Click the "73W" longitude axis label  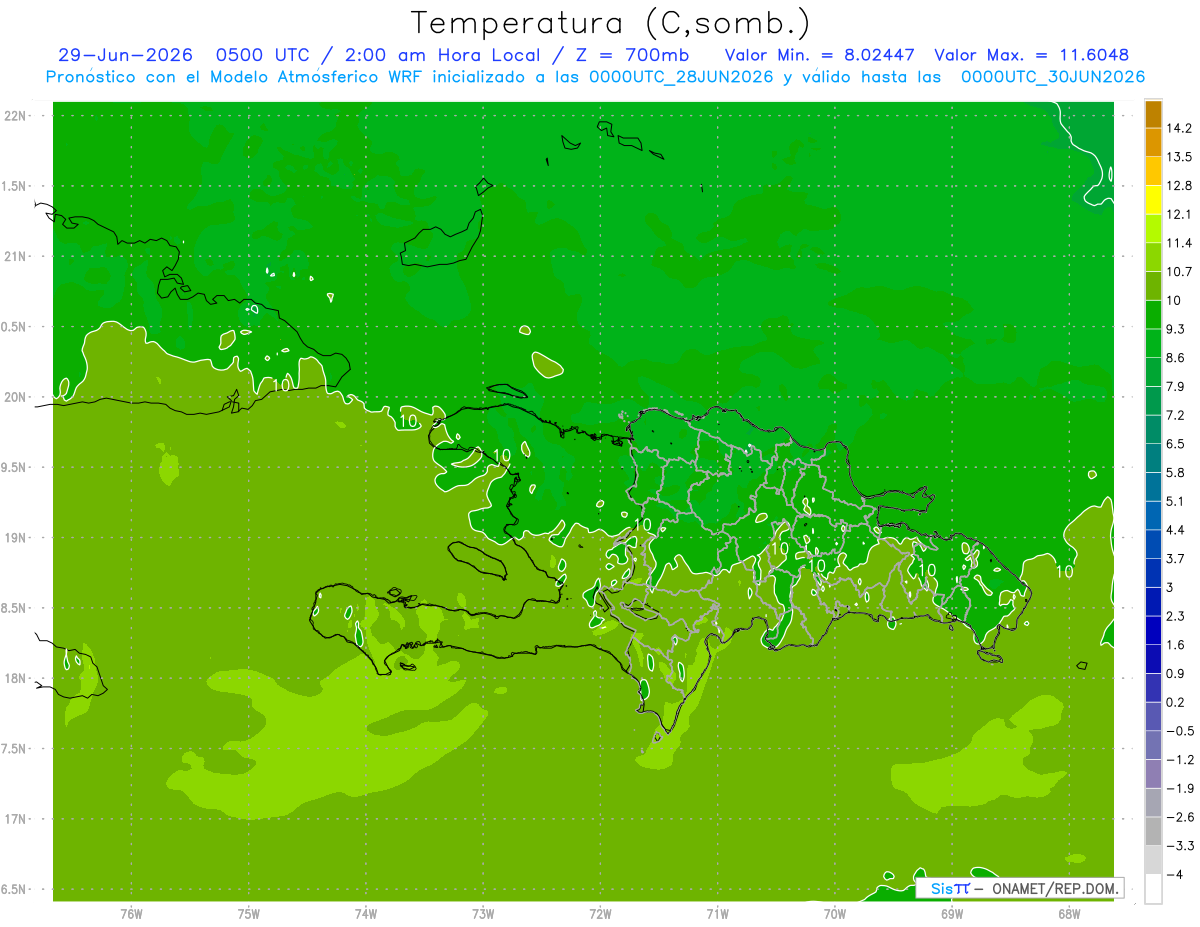point(483,914)
